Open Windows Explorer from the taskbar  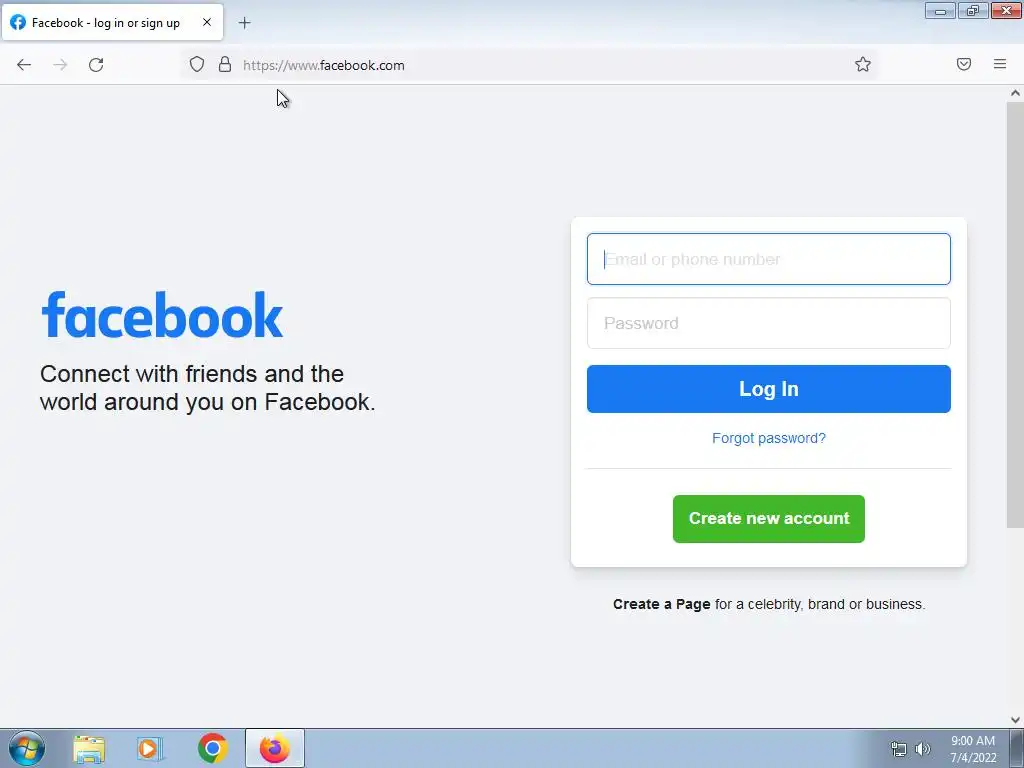tap(89, 749)
